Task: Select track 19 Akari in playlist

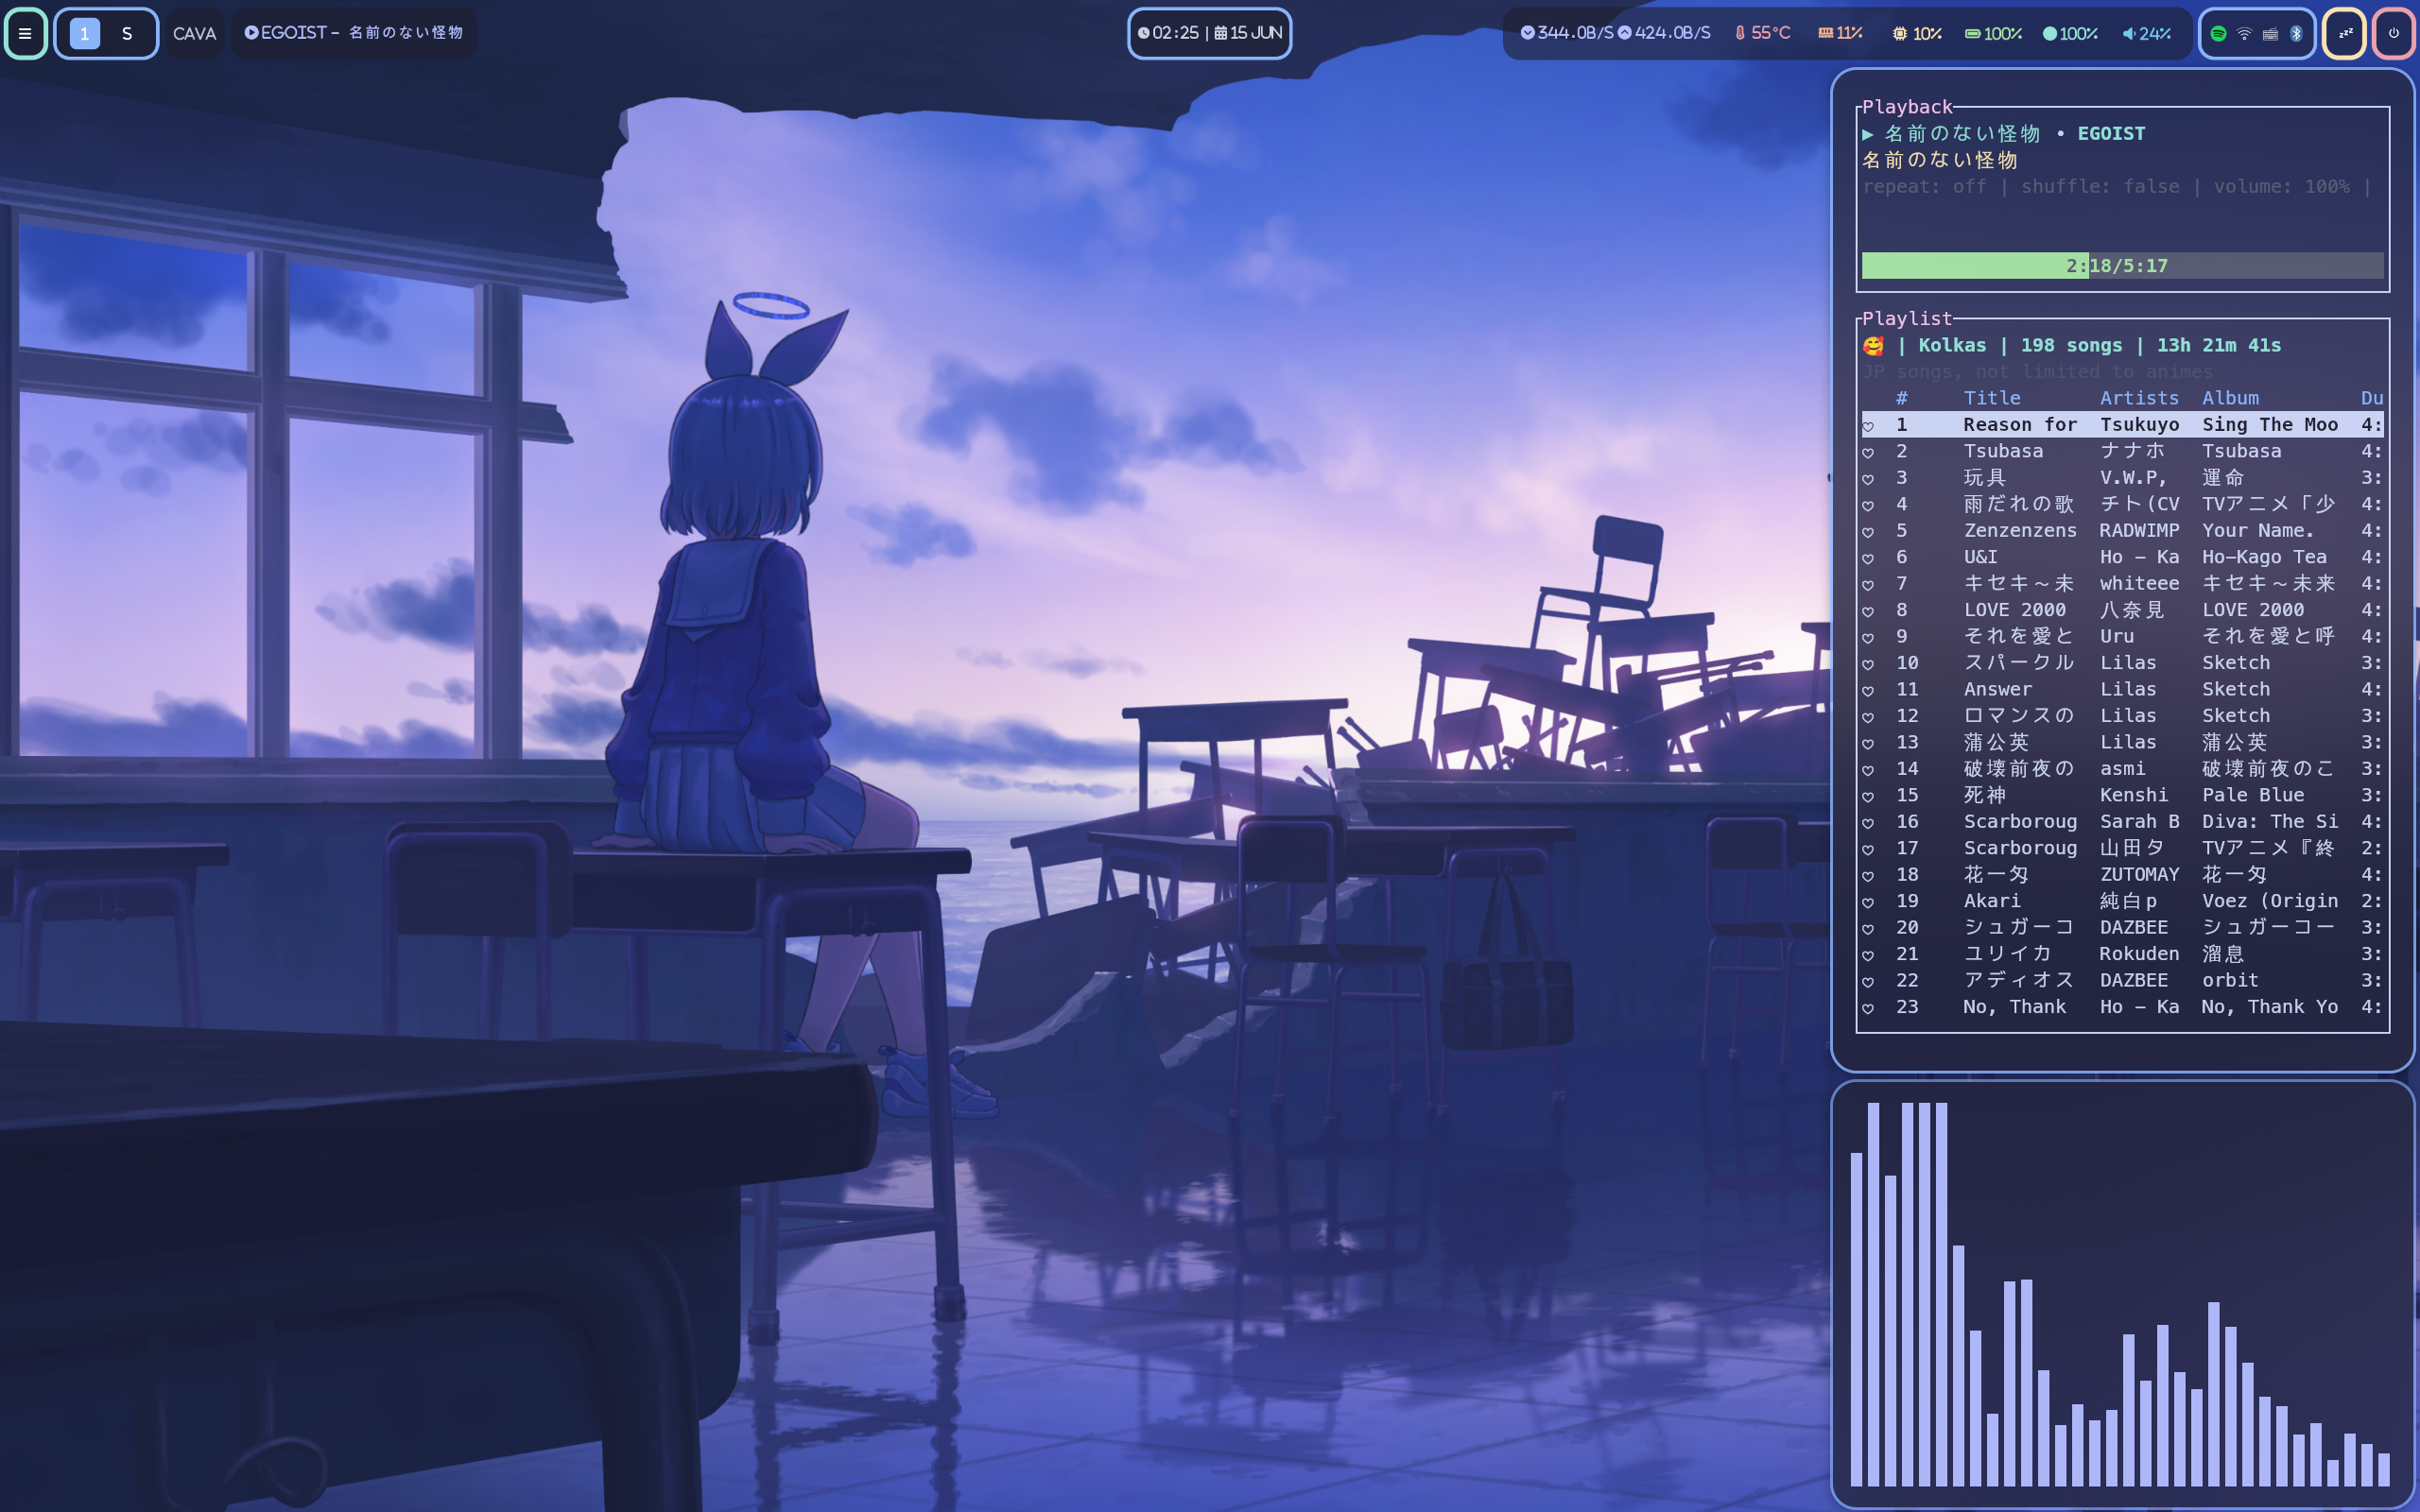Action: pos(1992,901)
